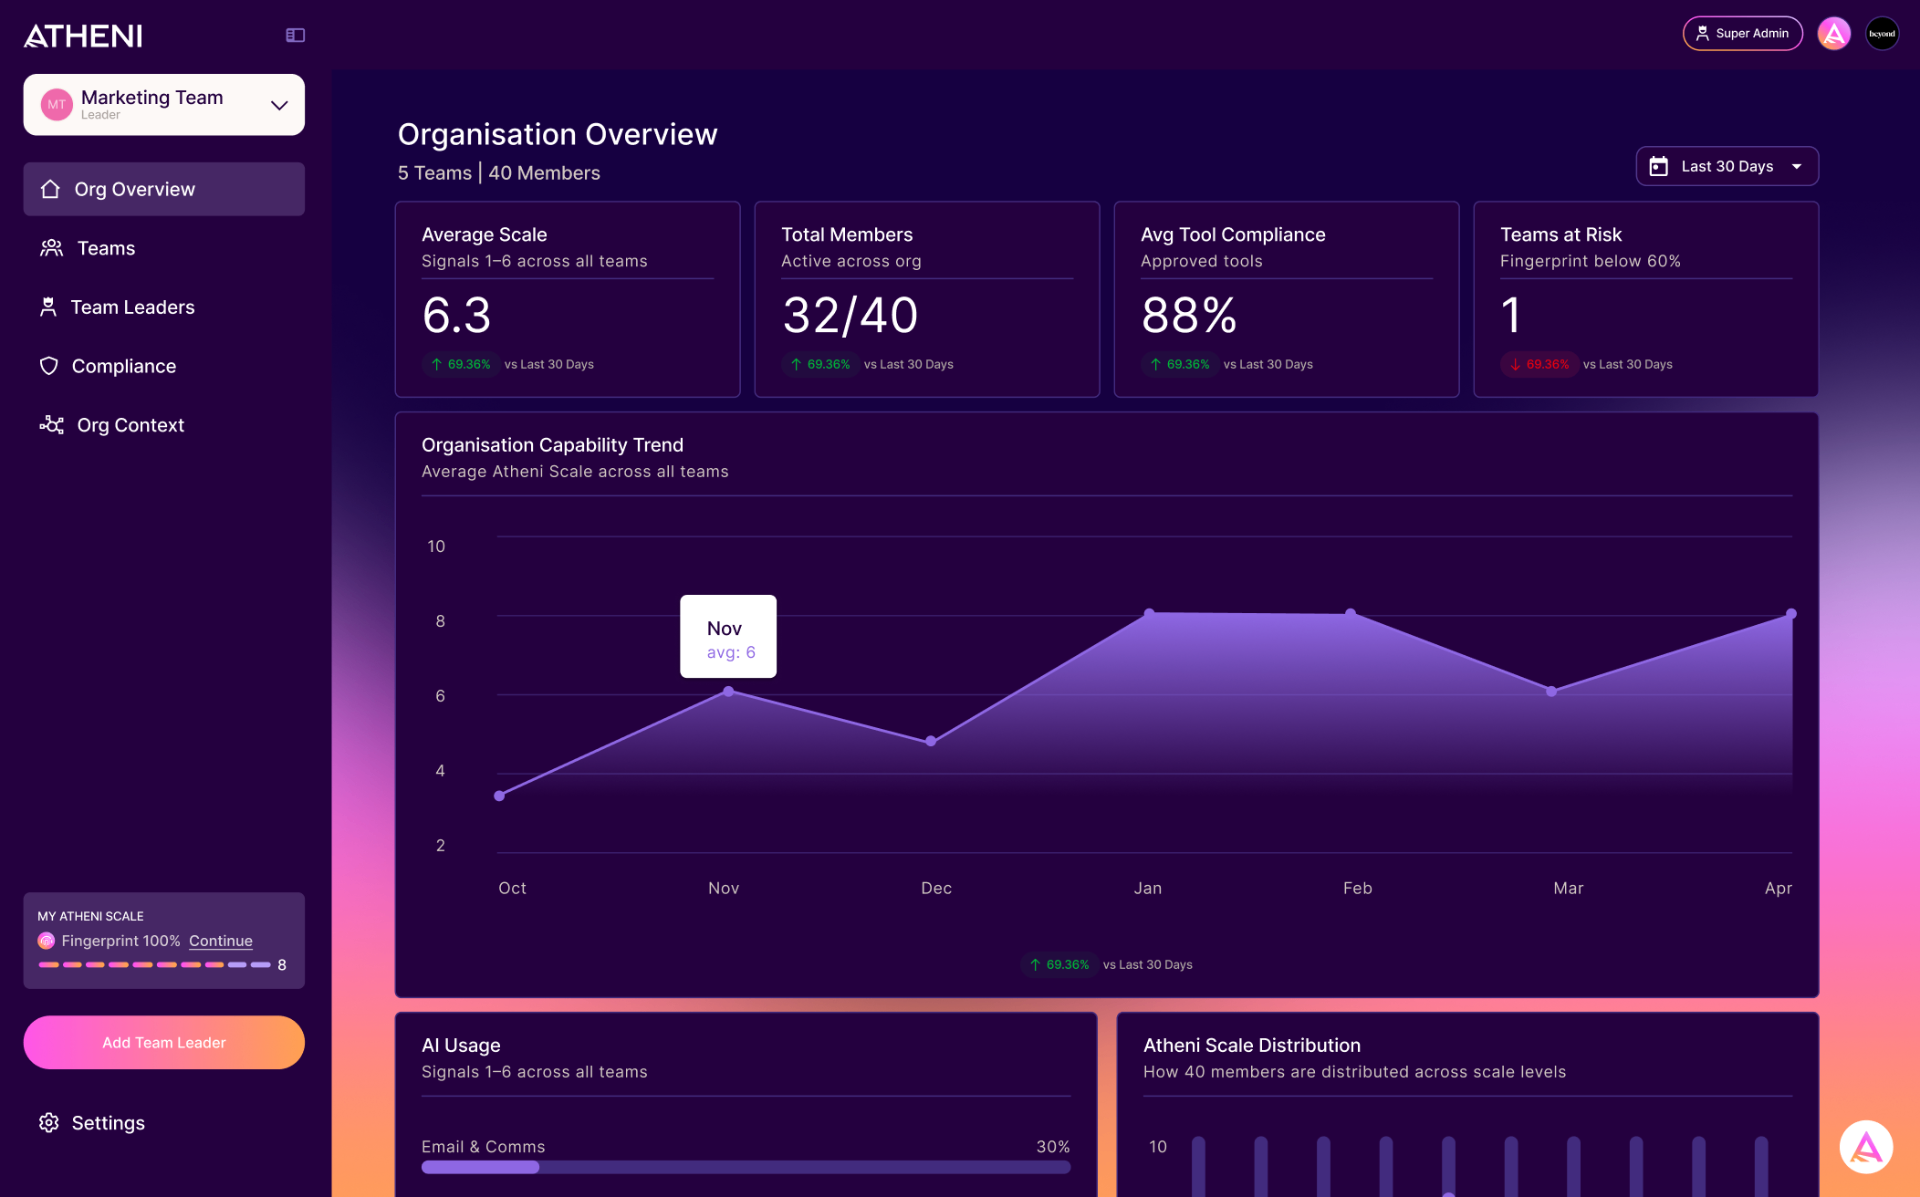Select the Dec data point on chart
This screenshot has height=1197, width=1920.
[931, 741]
